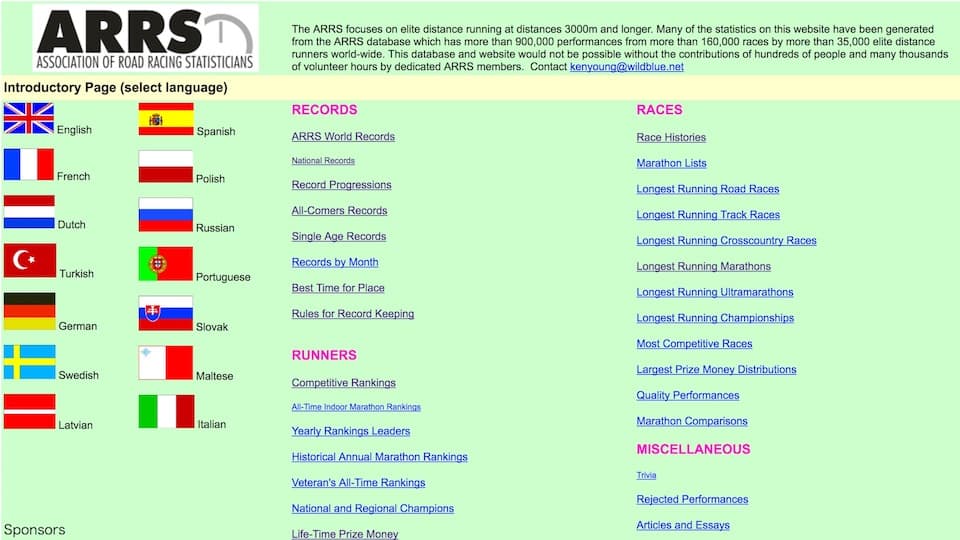The height and width of the screenshot is (540, 960).
Task: Pick the Turkish flag
Action: point(29,260)
